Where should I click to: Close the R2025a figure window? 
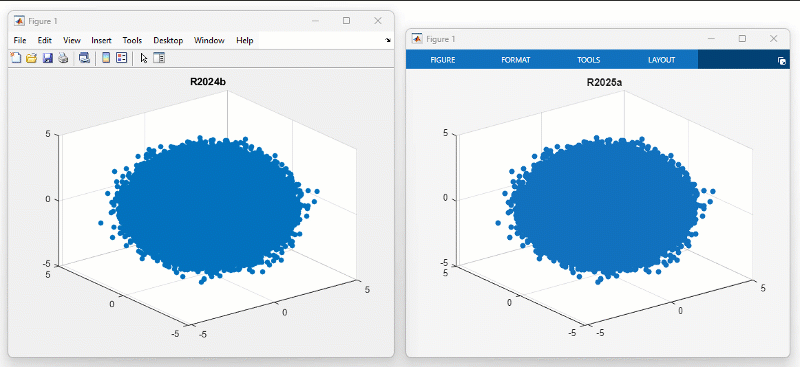click(x=773, y=38)
